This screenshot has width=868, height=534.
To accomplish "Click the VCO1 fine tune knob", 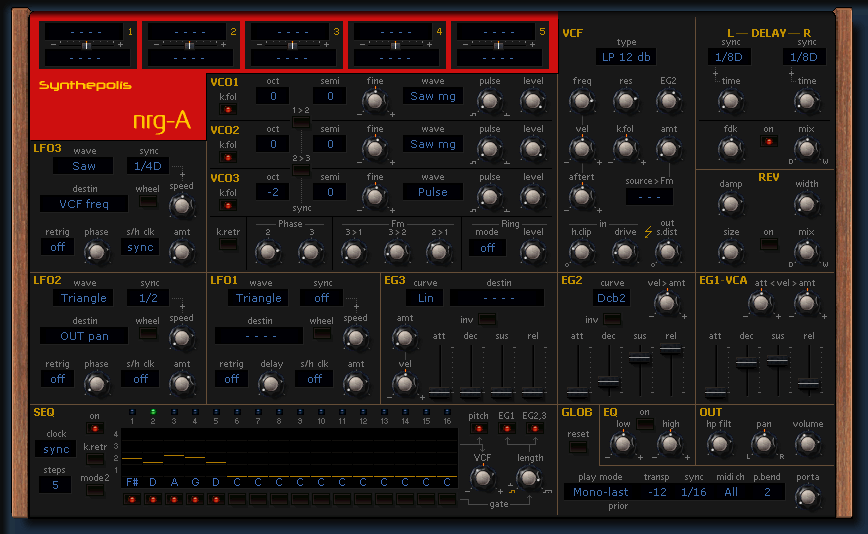I will [x=375, y=101].
